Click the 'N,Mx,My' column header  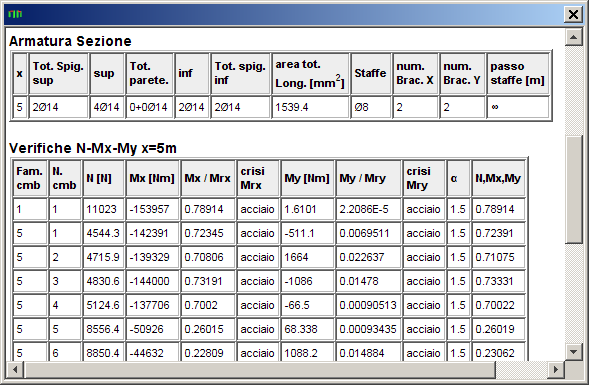pos(498,178)
